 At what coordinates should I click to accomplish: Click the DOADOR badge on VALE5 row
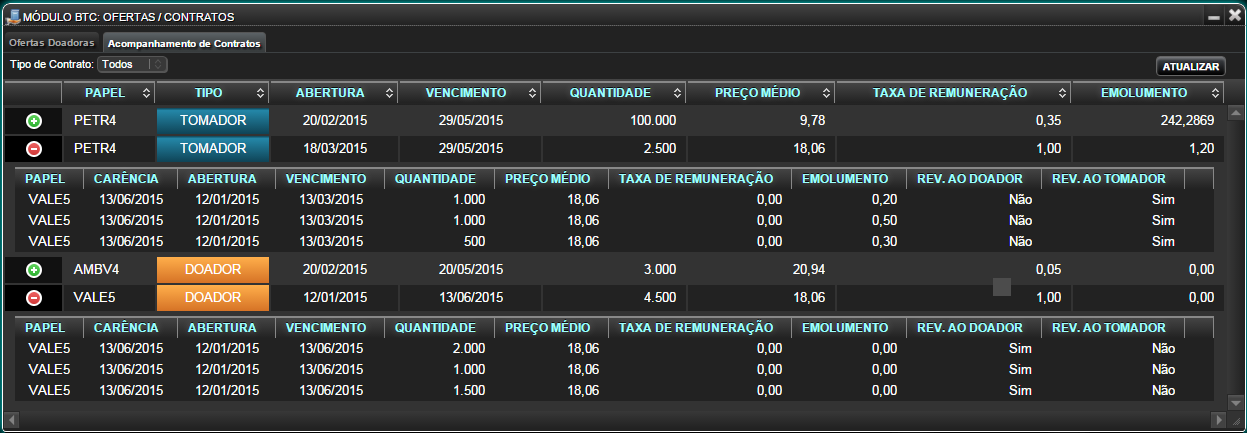coord(213,298)
